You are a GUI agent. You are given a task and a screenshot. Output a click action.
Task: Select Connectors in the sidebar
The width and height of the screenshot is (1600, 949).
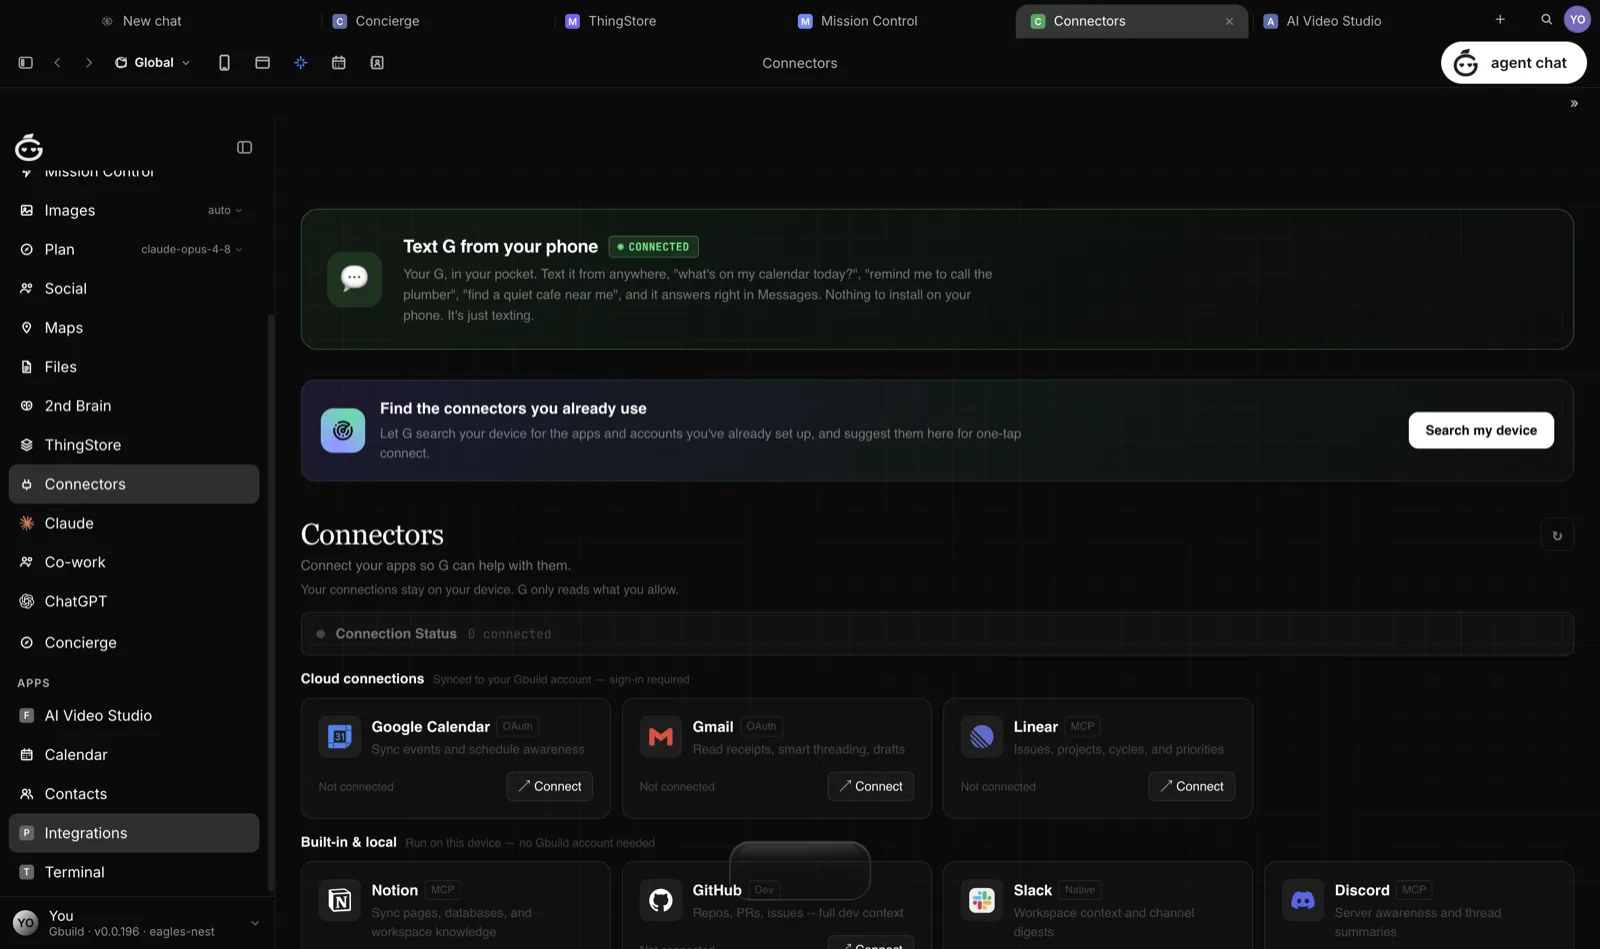(x=134, y=484)
